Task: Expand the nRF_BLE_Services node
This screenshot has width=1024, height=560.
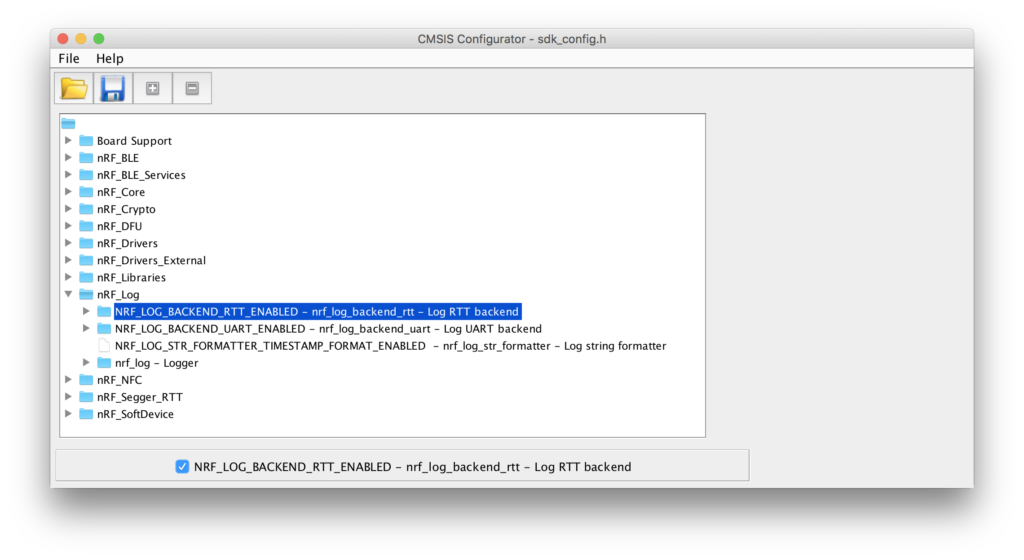Action: coord(68,174)
